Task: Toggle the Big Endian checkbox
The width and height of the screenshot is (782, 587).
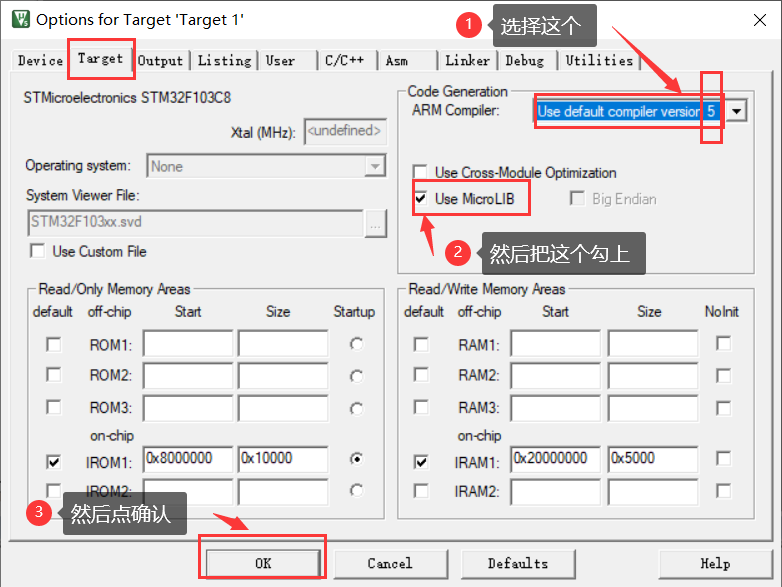Action: coord(577,198)
